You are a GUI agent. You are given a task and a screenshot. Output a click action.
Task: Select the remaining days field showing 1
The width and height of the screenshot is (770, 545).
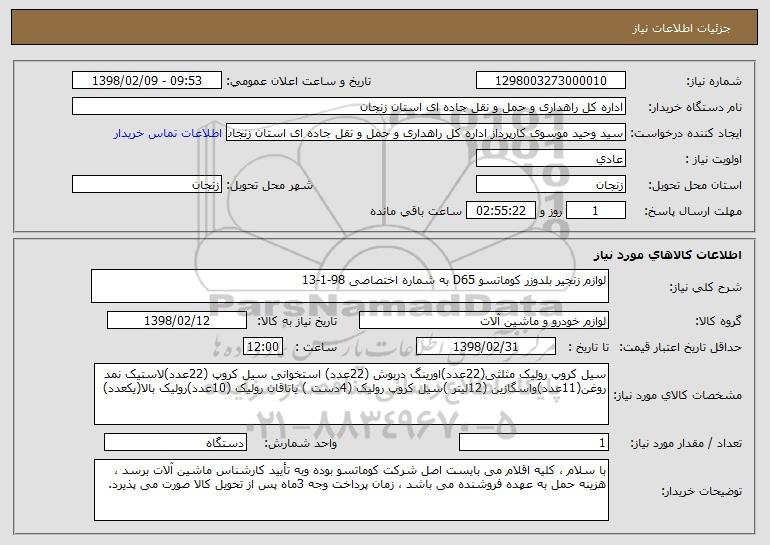595,211
